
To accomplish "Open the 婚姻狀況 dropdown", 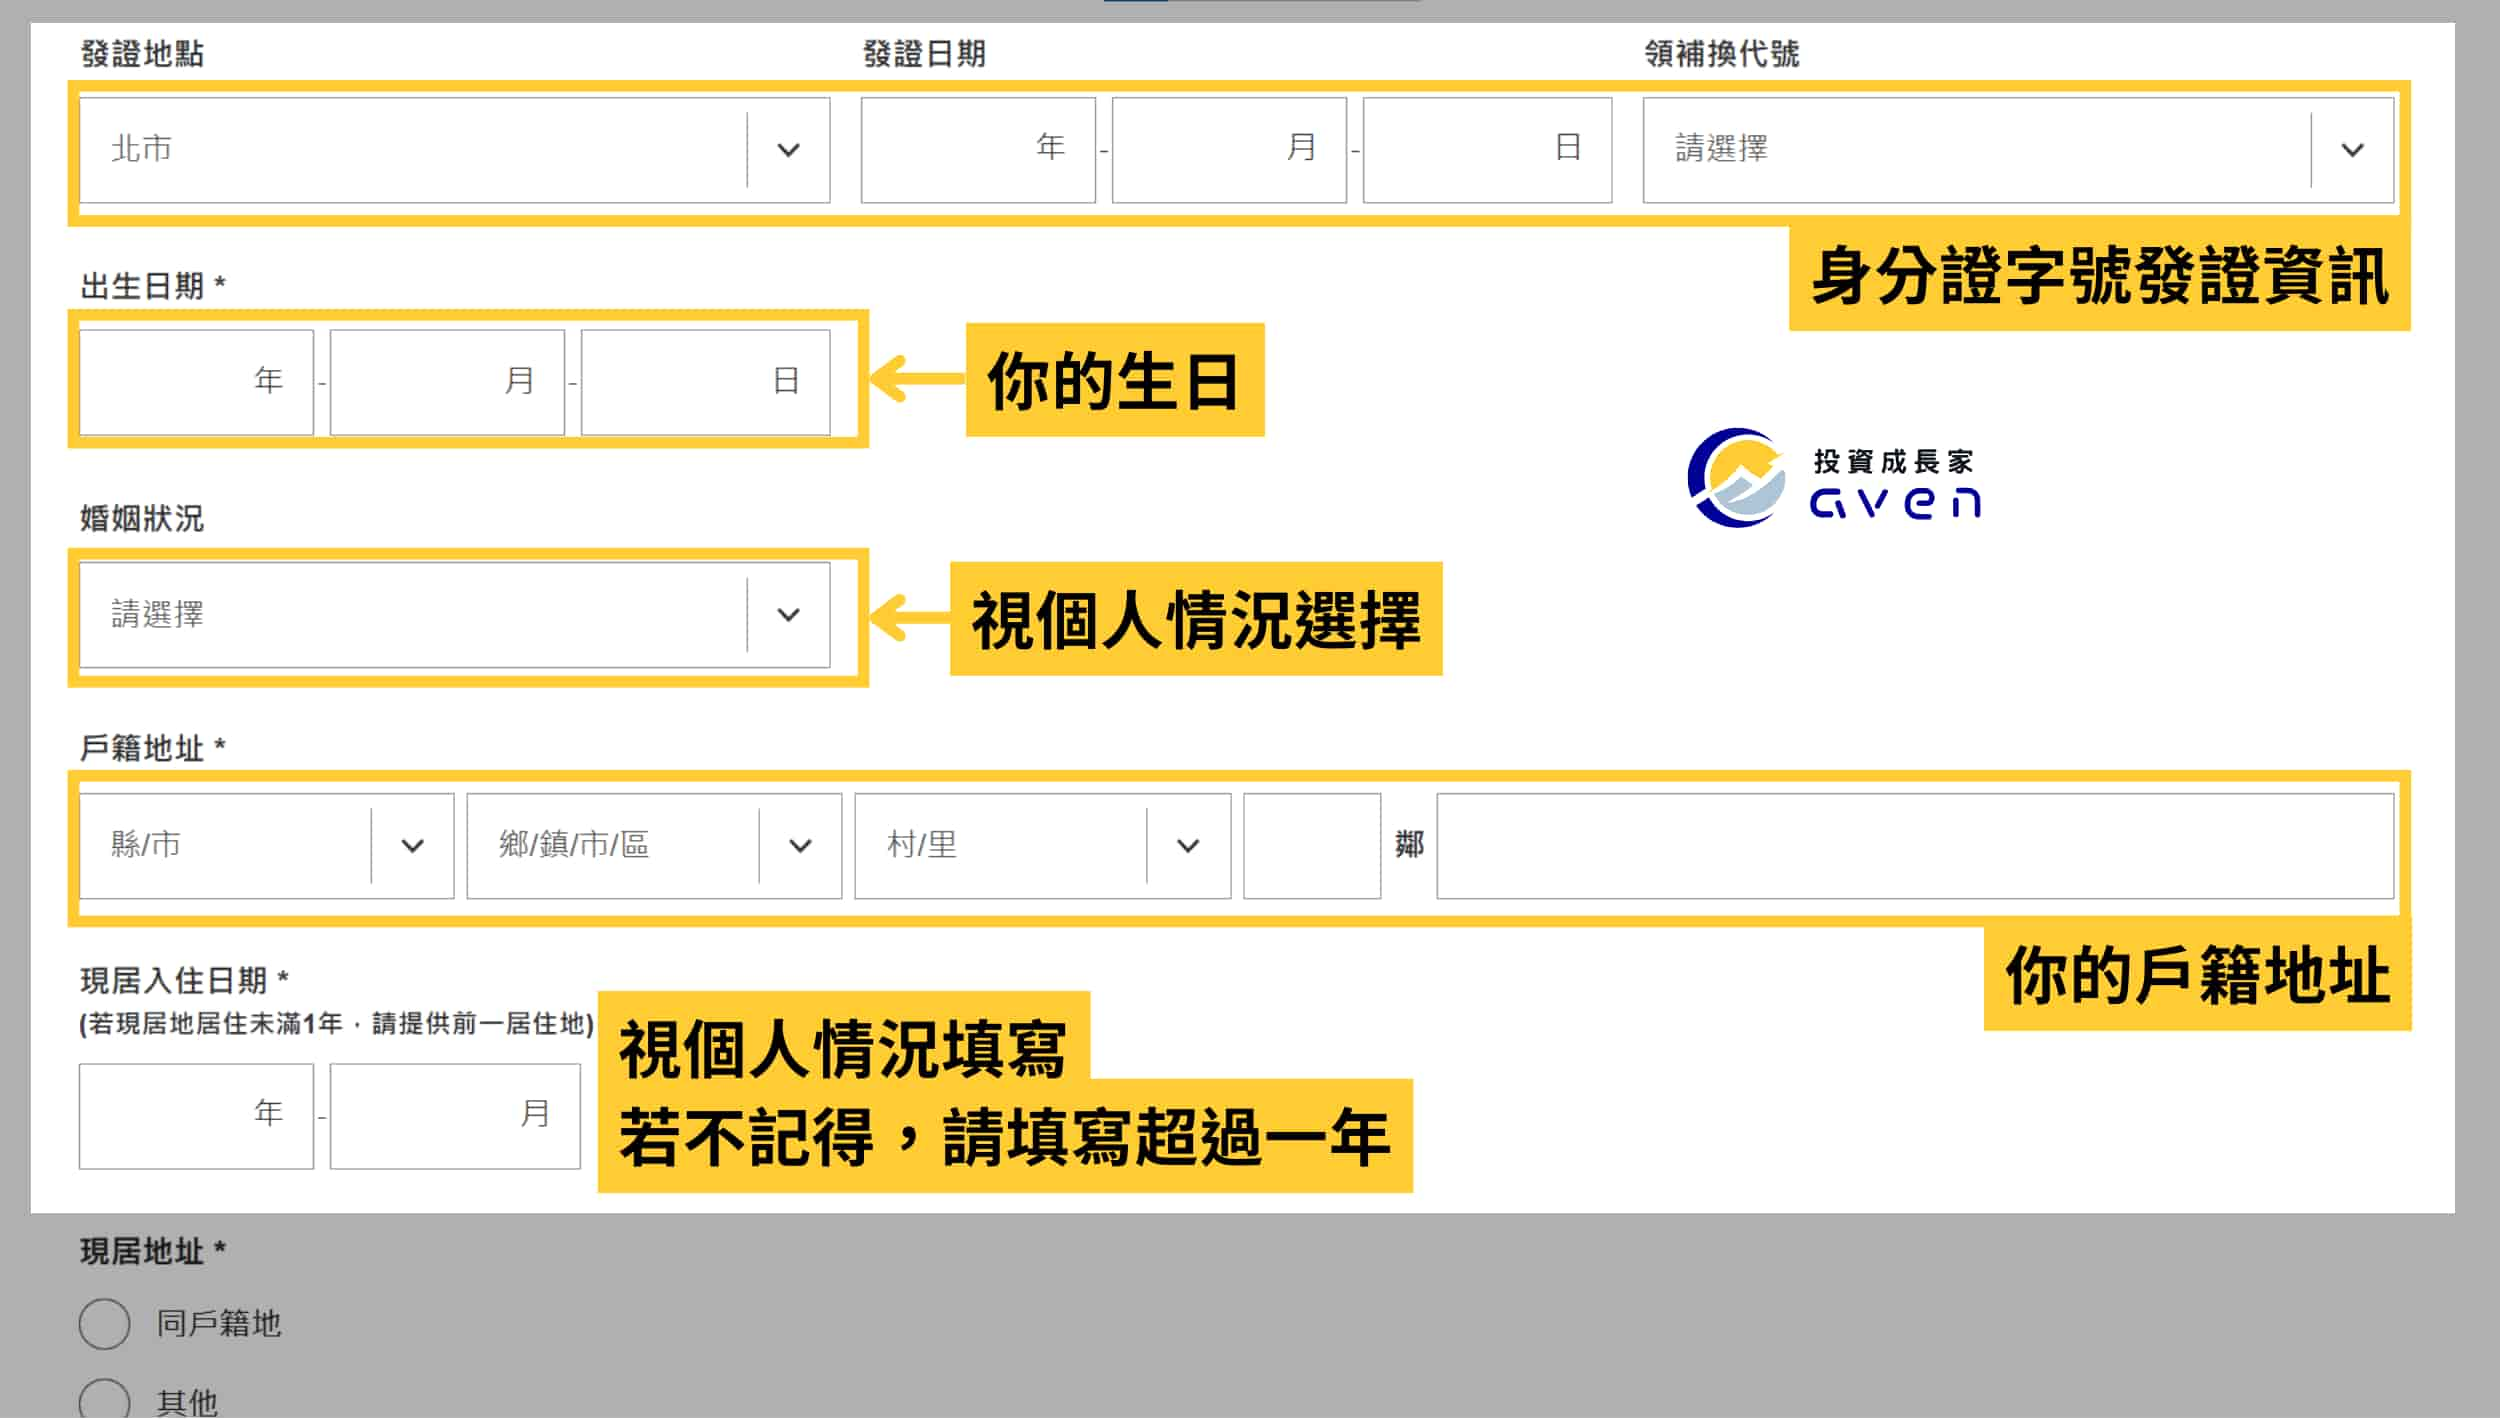I will click(454, 614).
